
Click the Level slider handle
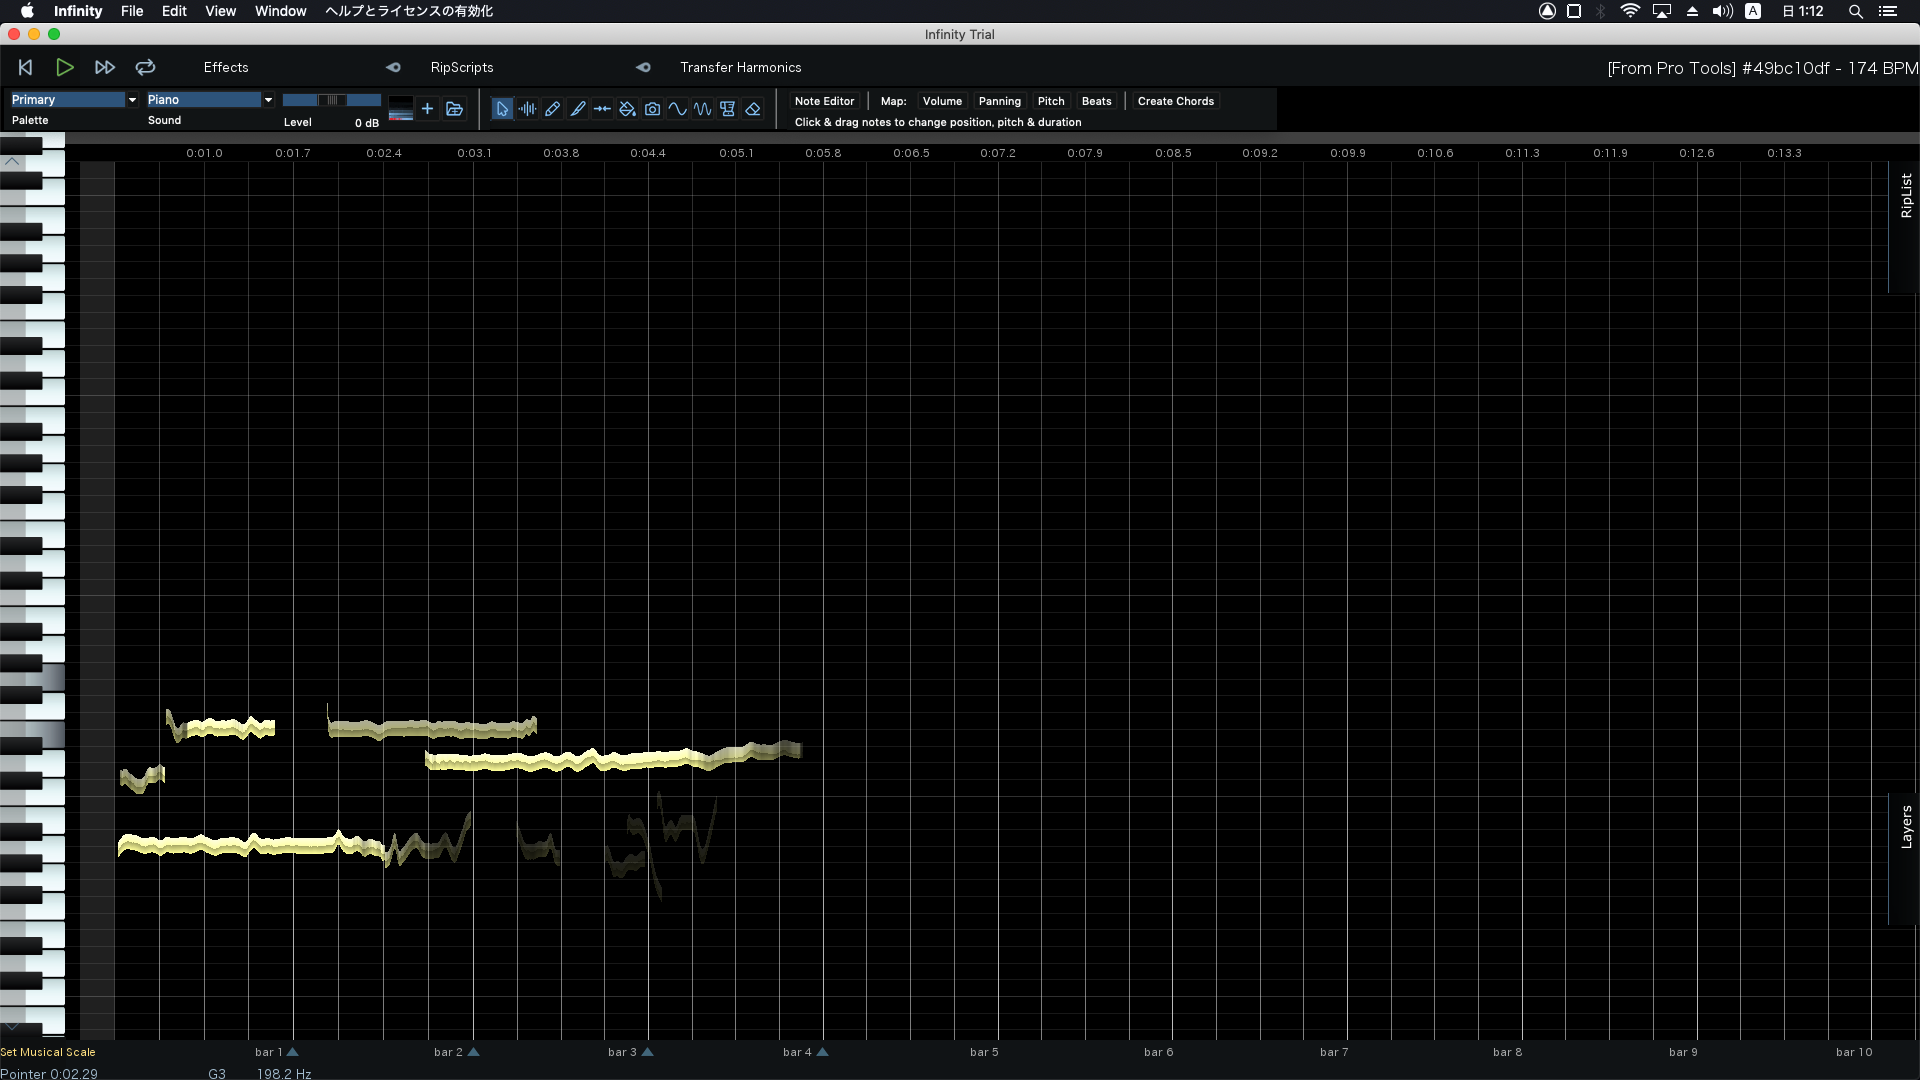pyautogui.click(x=332, y=100)
